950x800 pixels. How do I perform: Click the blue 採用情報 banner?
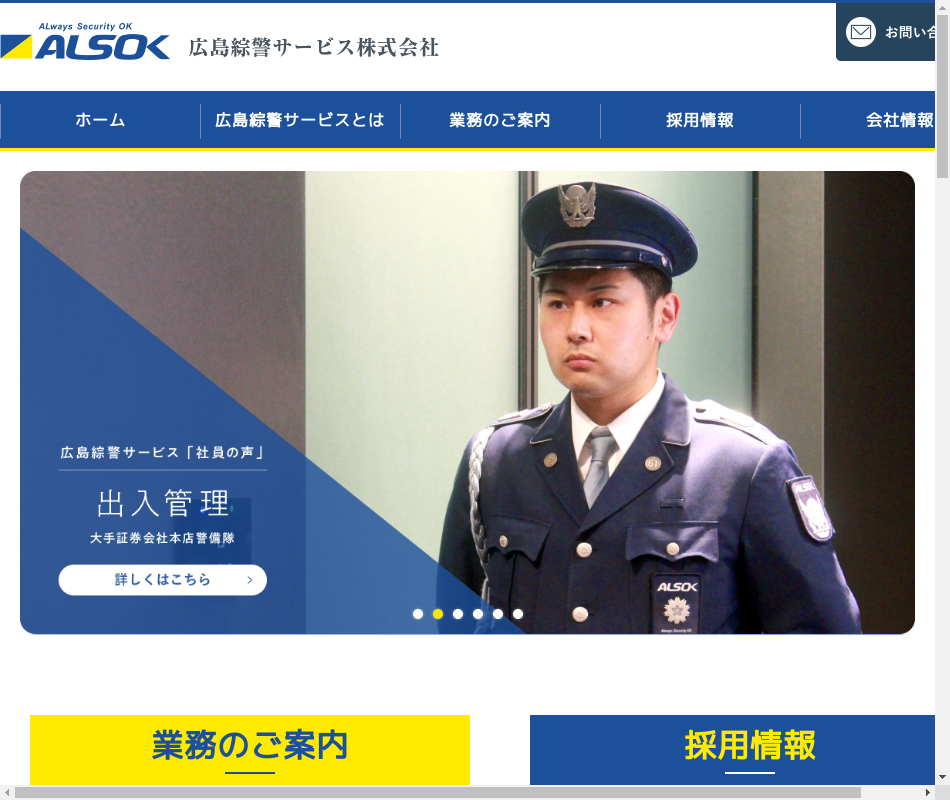pos(732,750)
